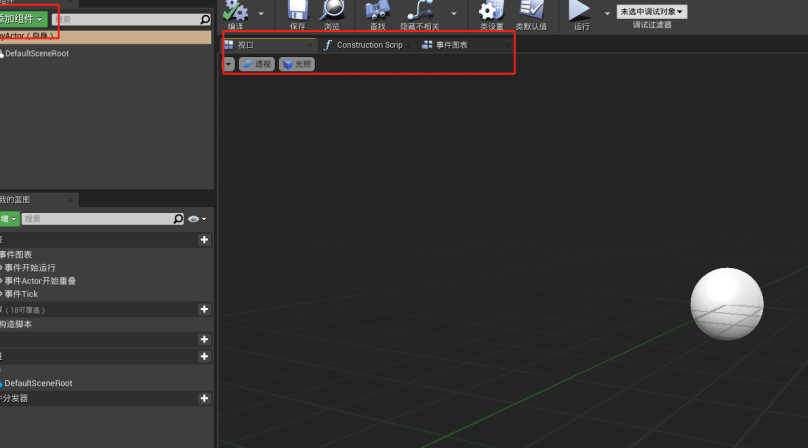This screenshot has width=808, height=448.
Task: Toggle the Perspective (透视) viewport button
Action: pyautogui.click(x=256, y=63)
